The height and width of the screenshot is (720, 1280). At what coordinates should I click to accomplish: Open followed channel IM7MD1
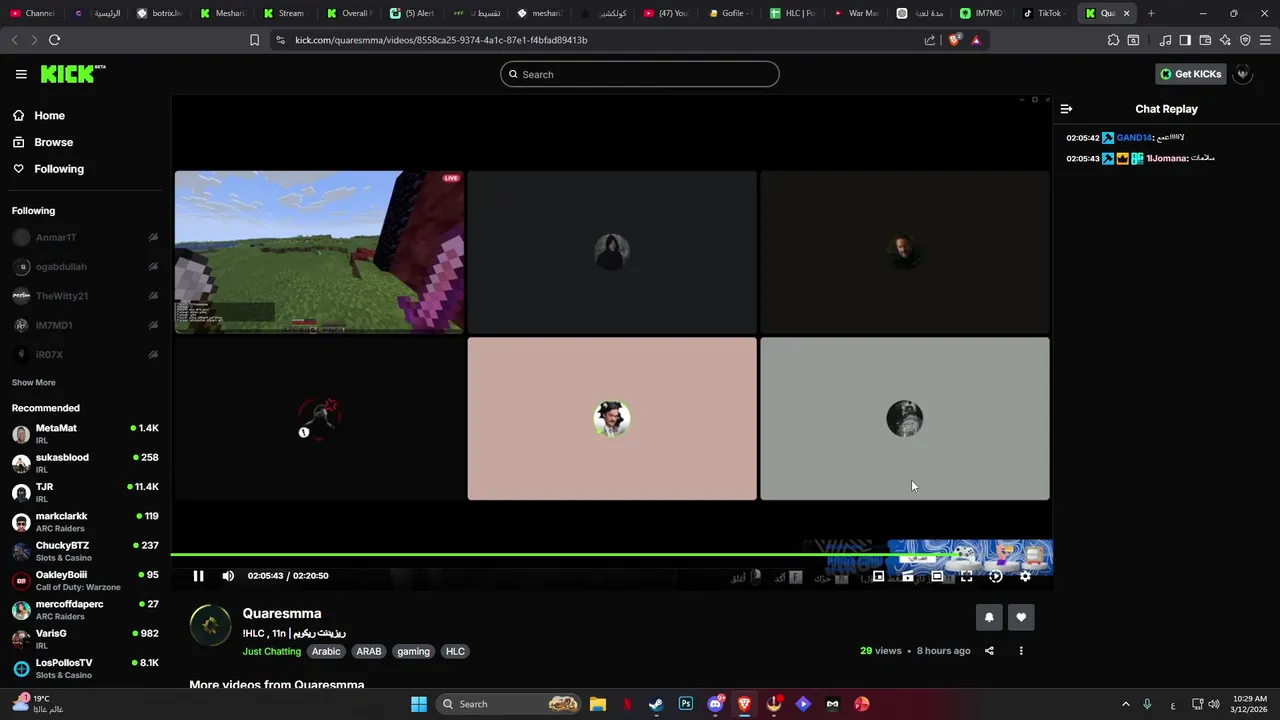pyautogui.click(x=85, y=325)
